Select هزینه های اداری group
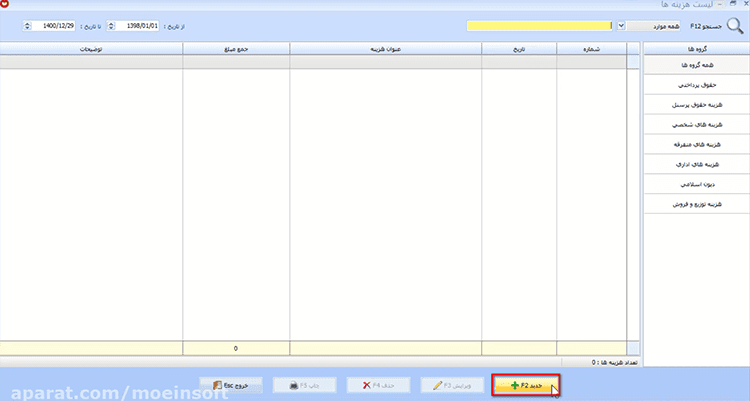 [x=697, y=164]
